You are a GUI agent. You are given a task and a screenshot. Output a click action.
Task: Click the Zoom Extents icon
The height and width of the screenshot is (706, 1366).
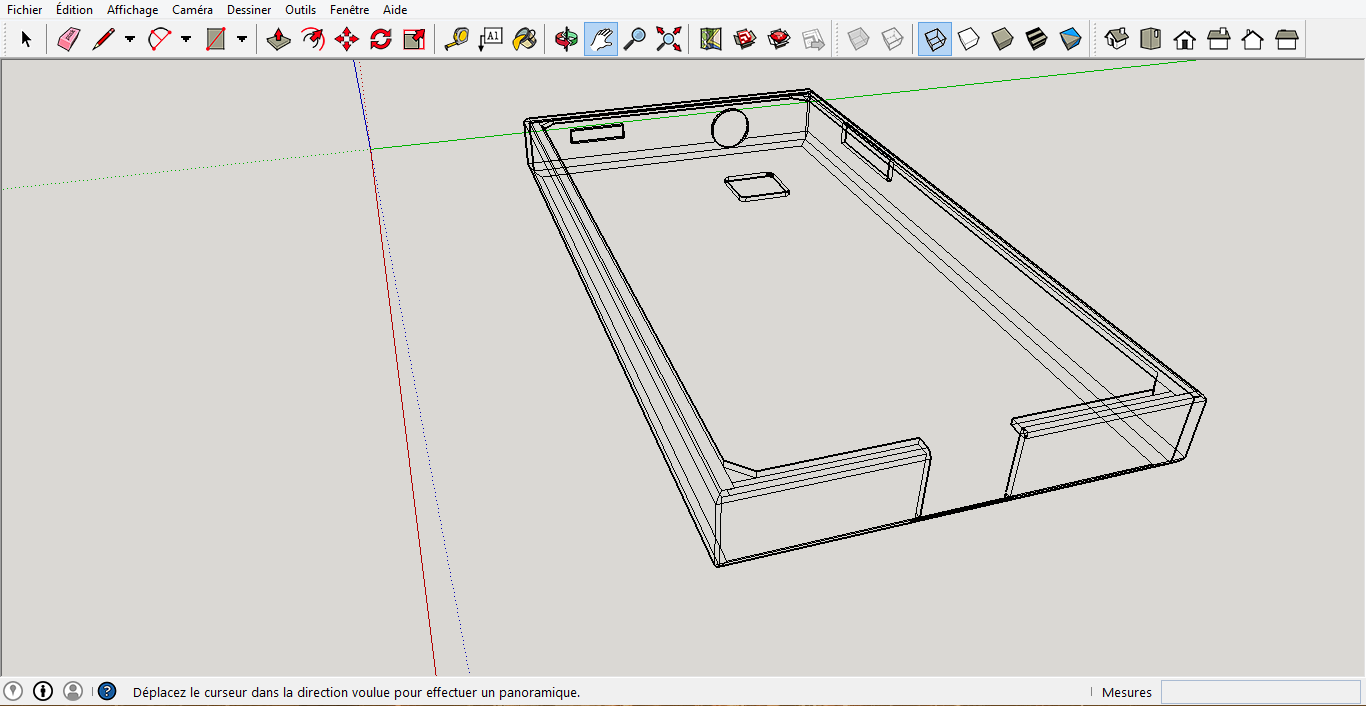pyautogui.click(x=668, y=40)
